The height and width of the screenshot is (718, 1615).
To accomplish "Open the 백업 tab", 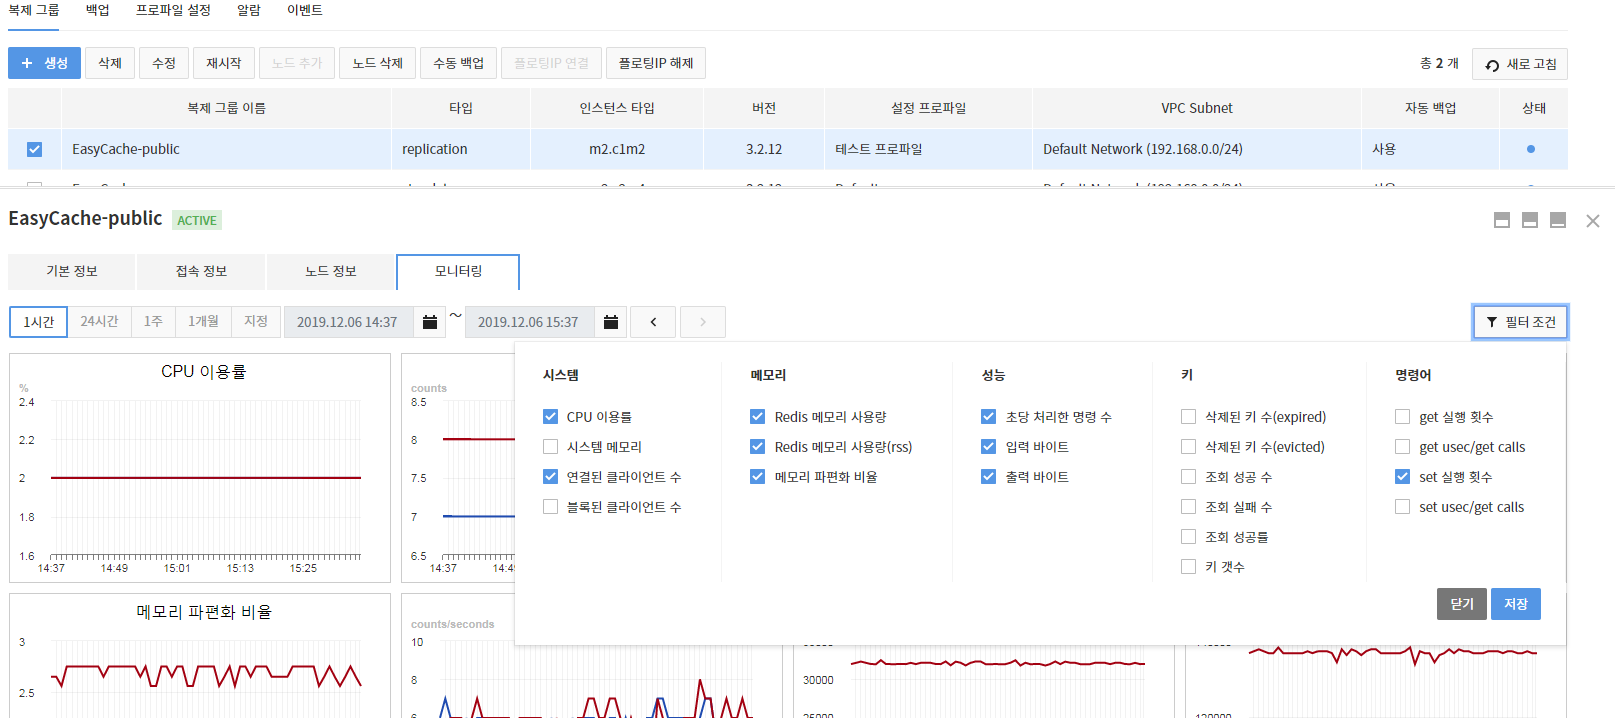I will click(97, 10).
